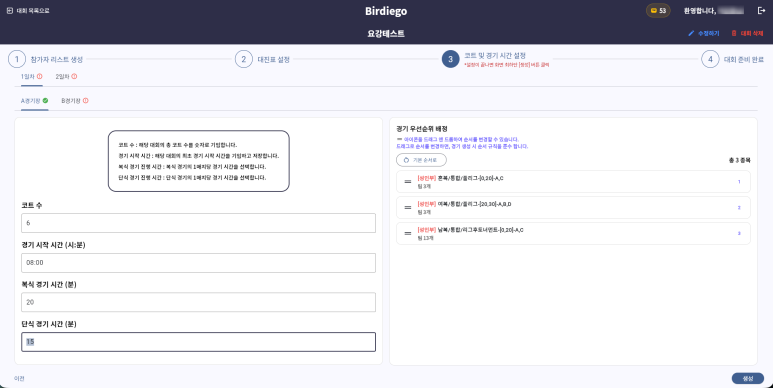This screenshot has height=388, width=773.
Task: Select the 혼복/통합/풀리그 priority item text
Action: pyautogui.click(x=460, y=178)
